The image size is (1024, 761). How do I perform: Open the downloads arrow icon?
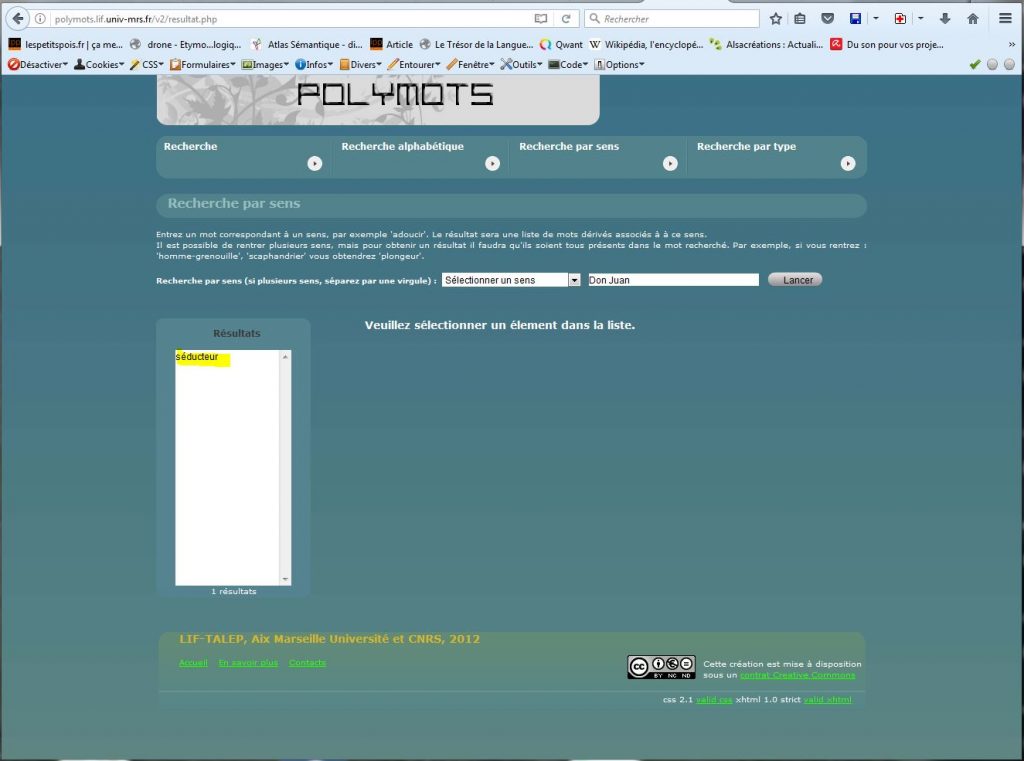tap(945, 19)
